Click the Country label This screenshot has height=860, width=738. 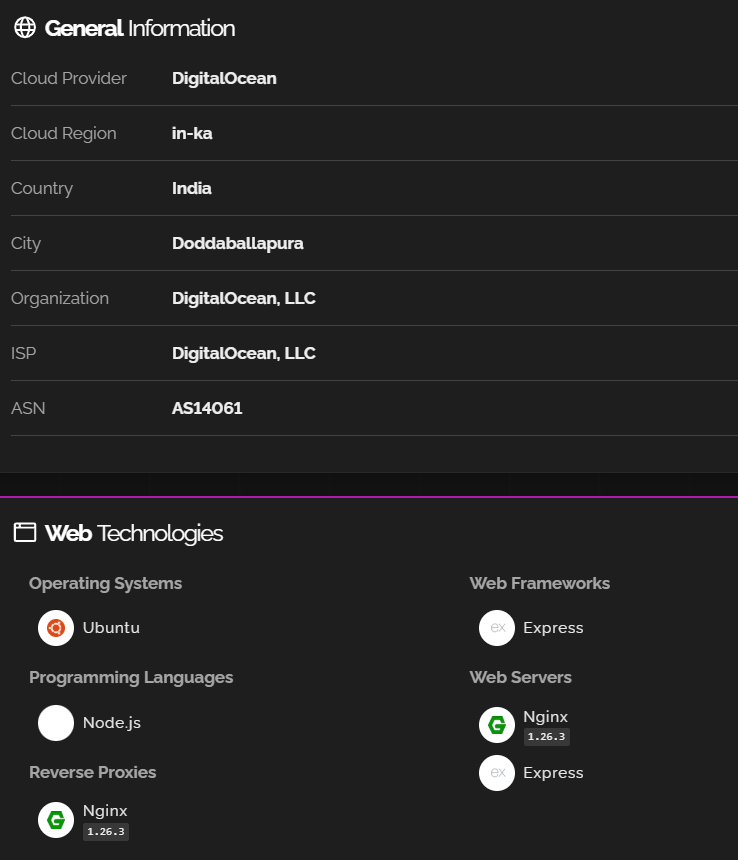42,188
